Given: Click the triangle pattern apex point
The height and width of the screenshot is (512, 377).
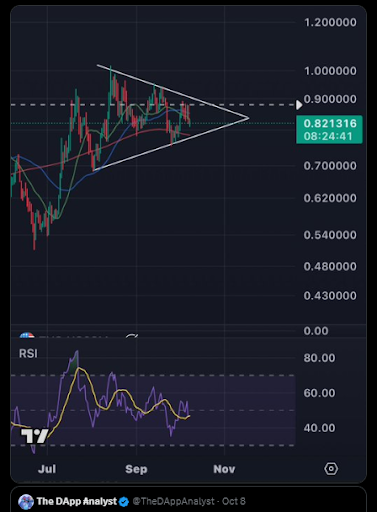Looking at the screenshot, I should tap(248, 118).
